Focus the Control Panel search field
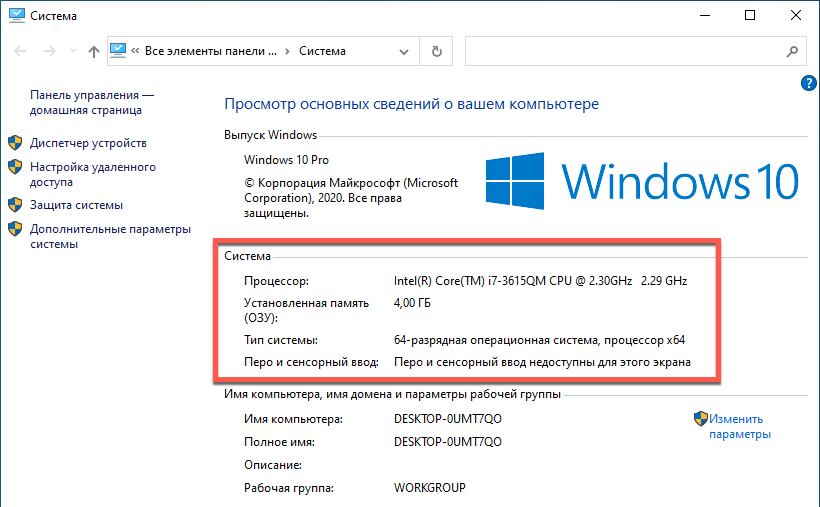Viewport: 820px width, 507px height. (x=635, y=51)
